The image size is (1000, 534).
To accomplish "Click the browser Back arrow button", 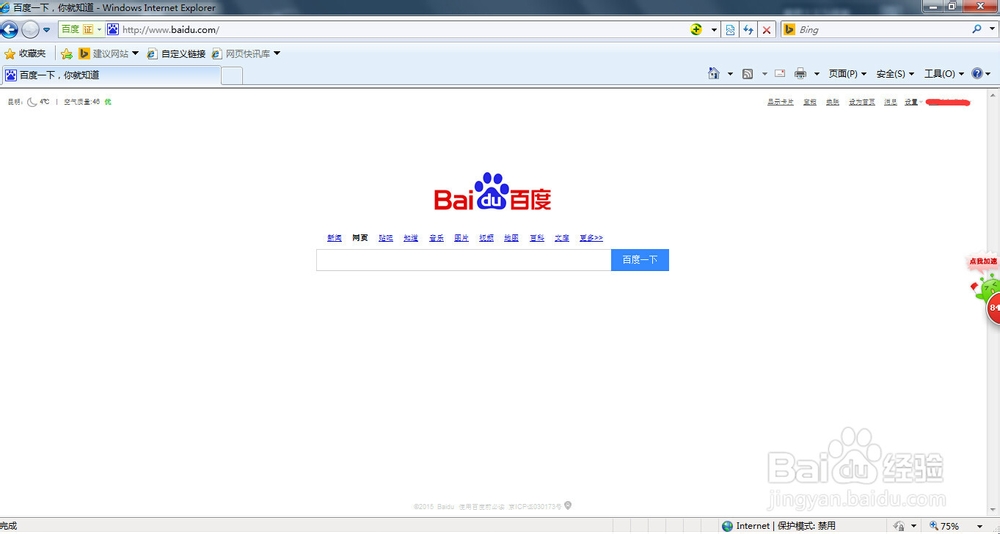I will [x=9, y=29].
